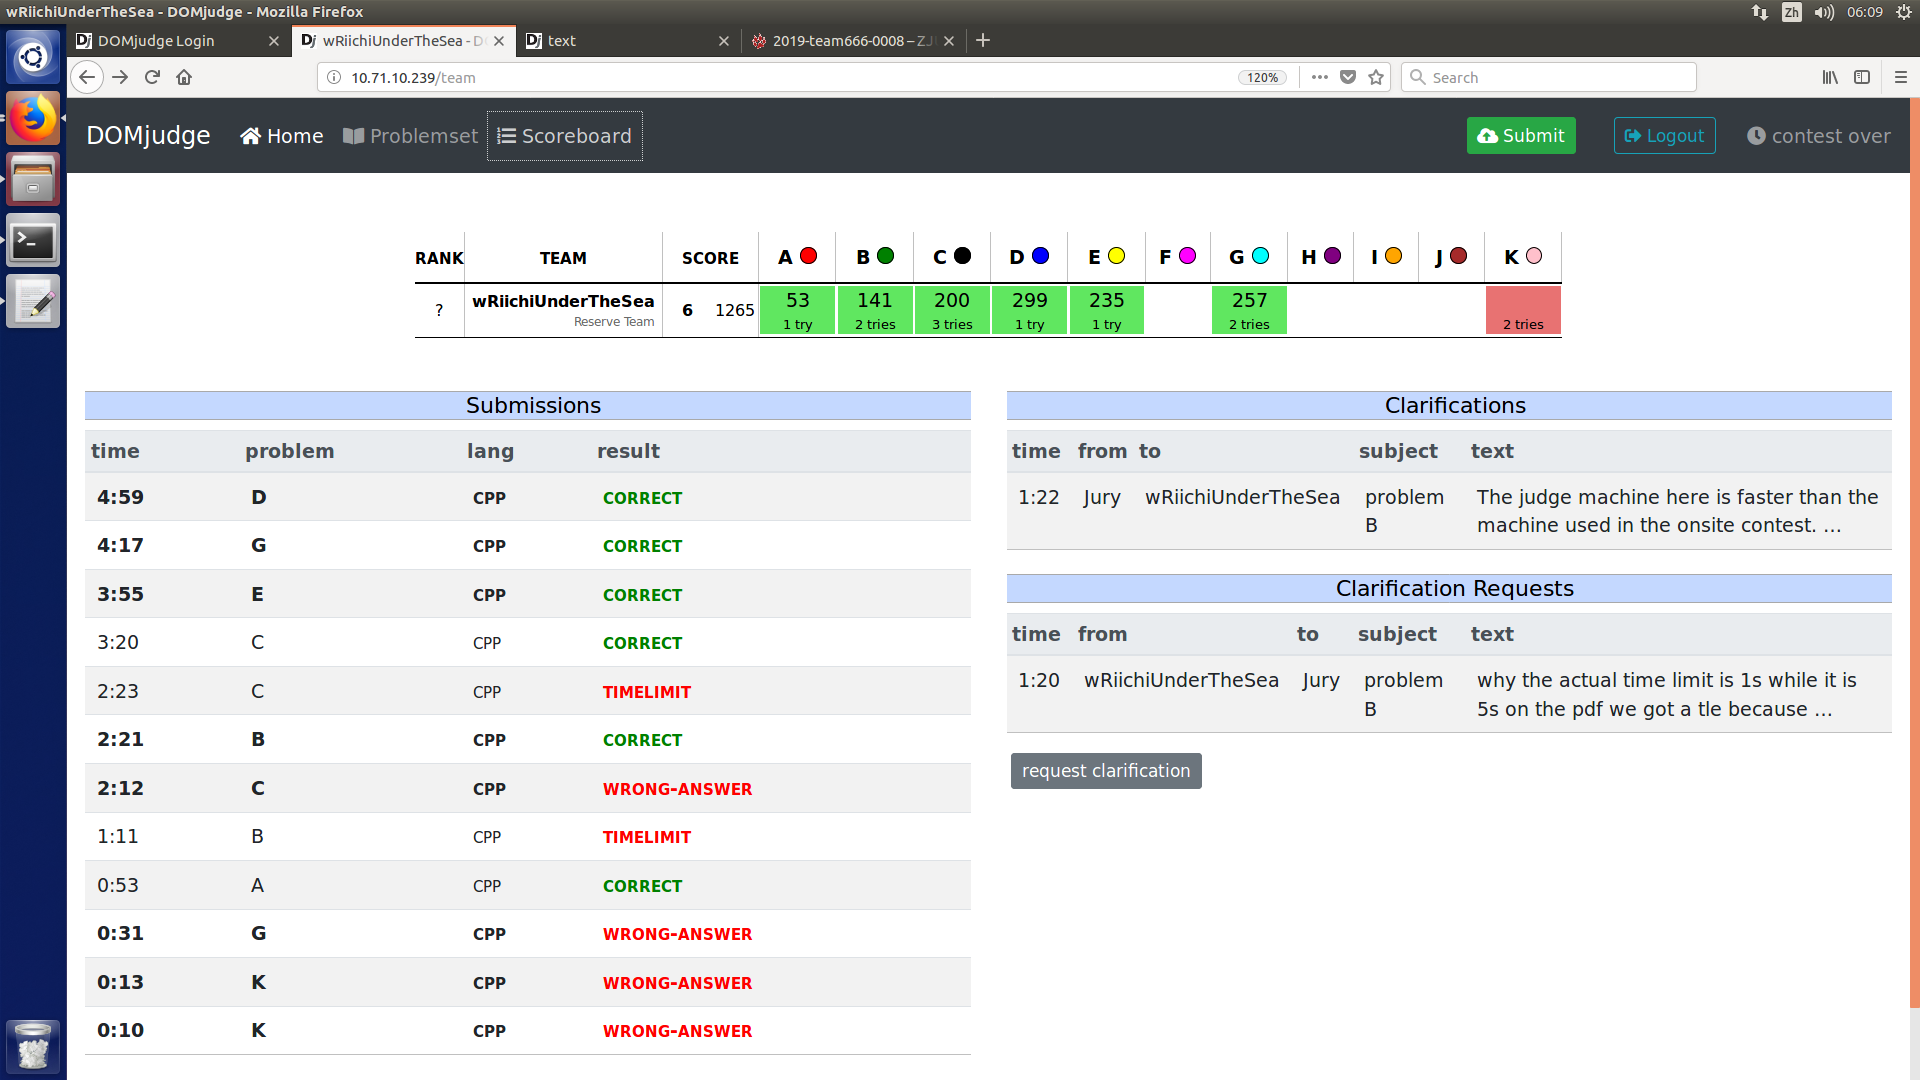Viewport: 1920px width, 1080px height.
Task: Open Terminal from the Ubuntu dock
Action: 33,241
